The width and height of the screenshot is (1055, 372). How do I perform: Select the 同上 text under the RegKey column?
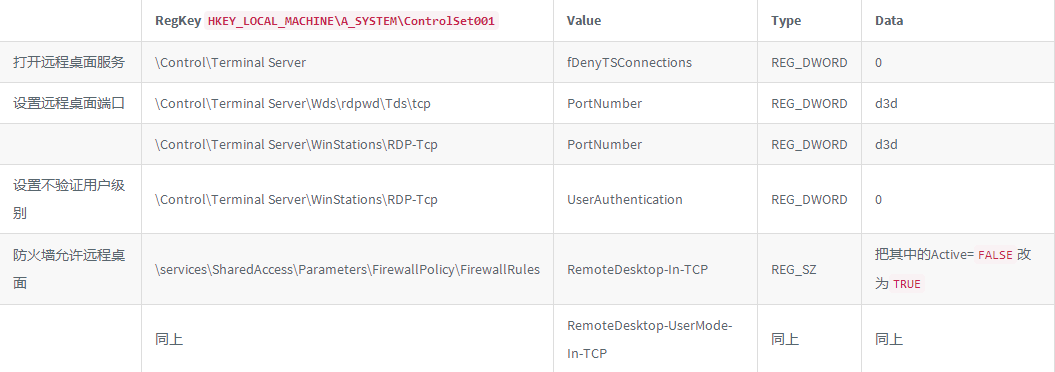168,340
